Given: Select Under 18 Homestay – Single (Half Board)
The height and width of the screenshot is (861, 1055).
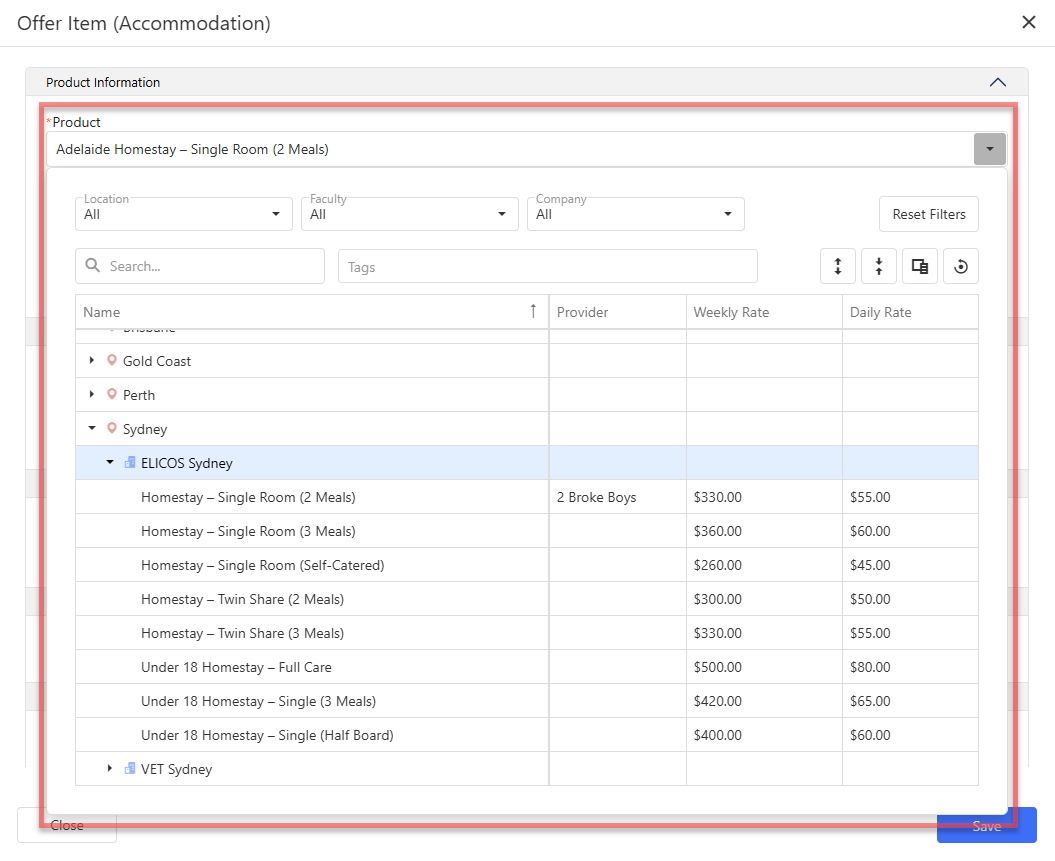Looking at the screenshot, I should tap(527, 735).
